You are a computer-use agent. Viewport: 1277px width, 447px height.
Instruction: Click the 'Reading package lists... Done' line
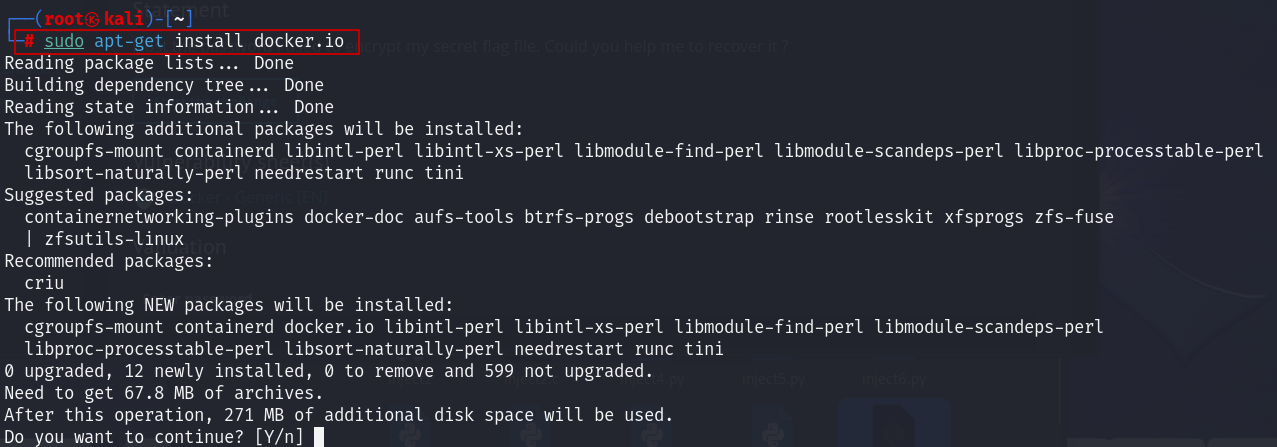(149, 63)
